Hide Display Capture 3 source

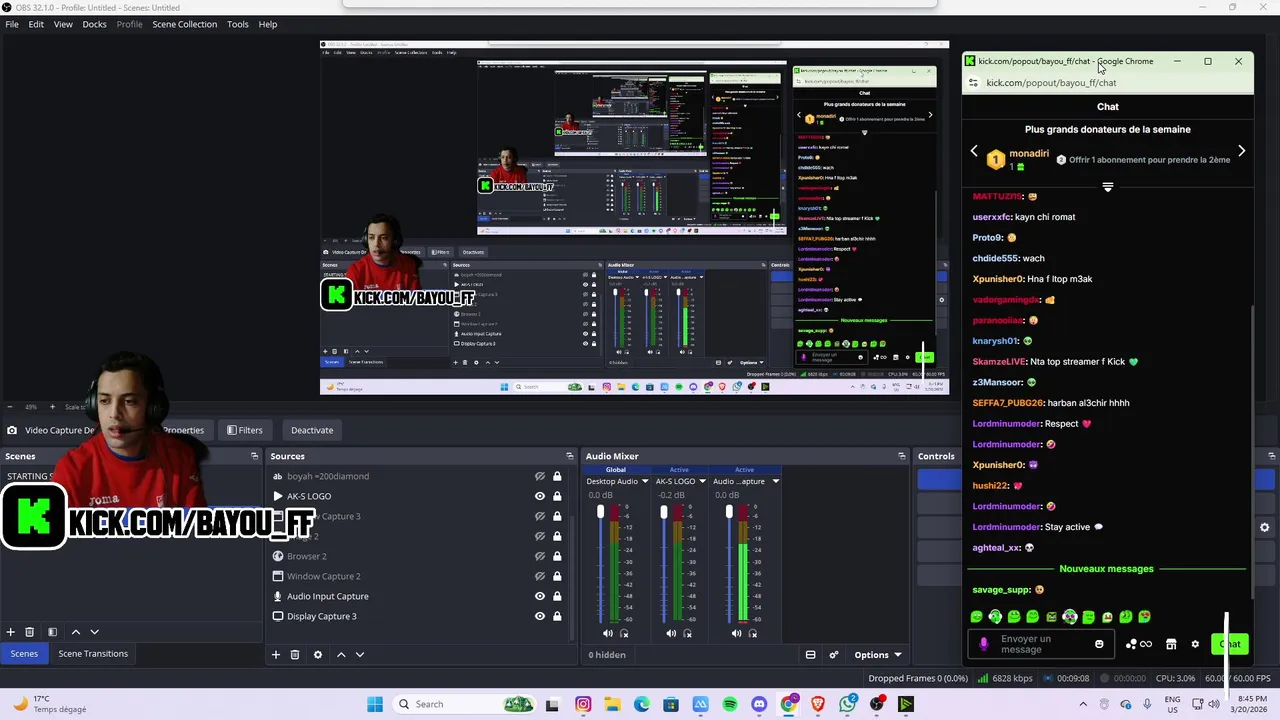(x=540, y=616)
